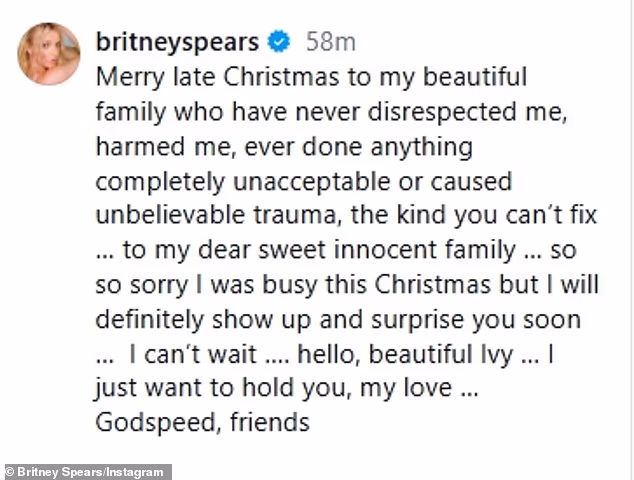Click the word 'Instagram' in the bottom caption
The image size is (634, 480).
coord(136,471)
